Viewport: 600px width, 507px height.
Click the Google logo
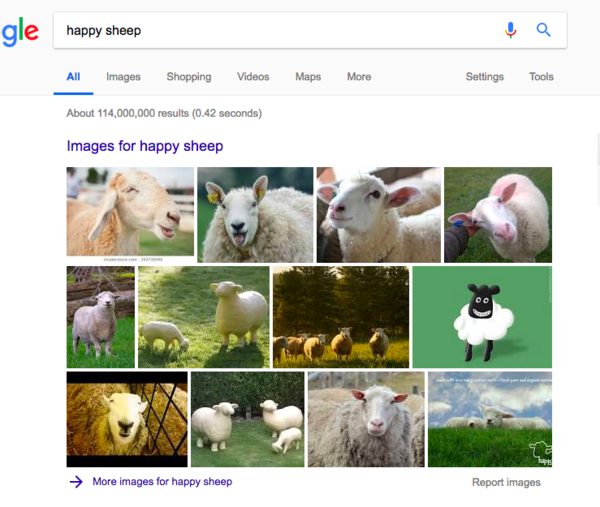pyautogui.click(x=19, y=32)
